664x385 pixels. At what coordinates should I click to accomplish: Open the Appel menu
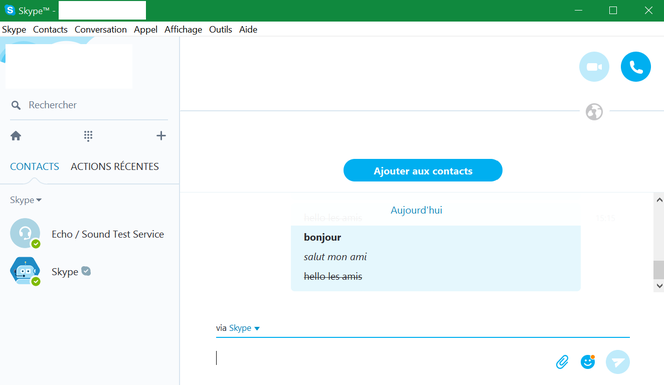[x=146, y=30]
